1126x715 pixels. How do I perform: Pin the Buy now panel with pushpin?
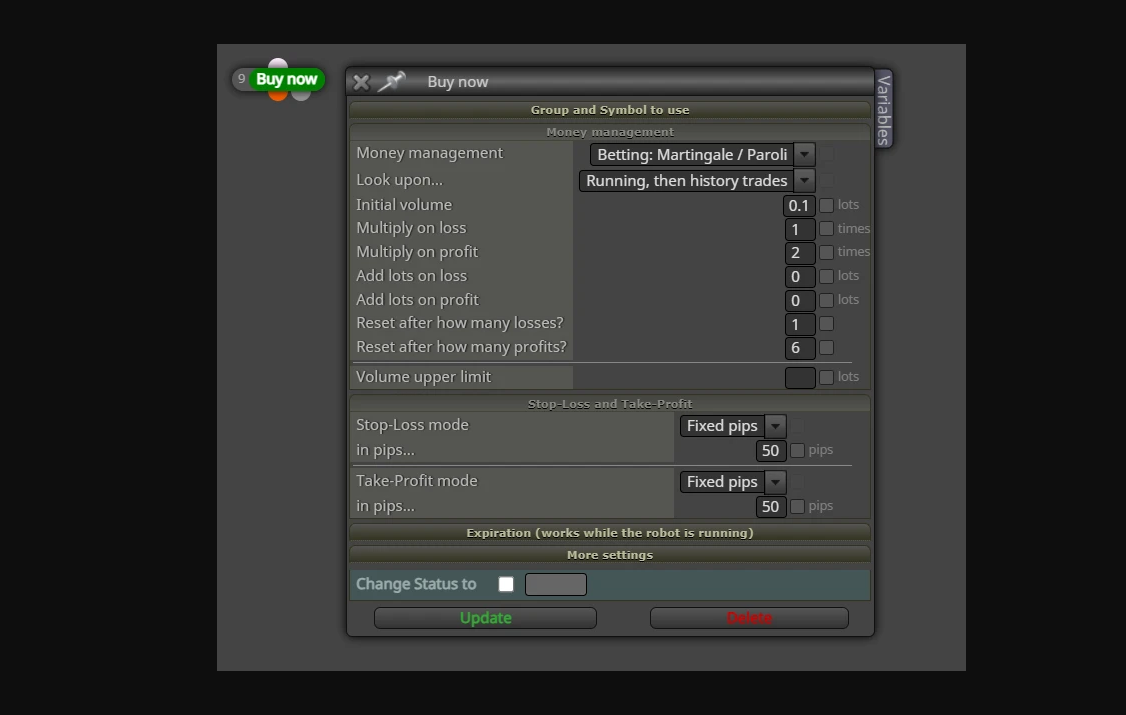[391, 82]
